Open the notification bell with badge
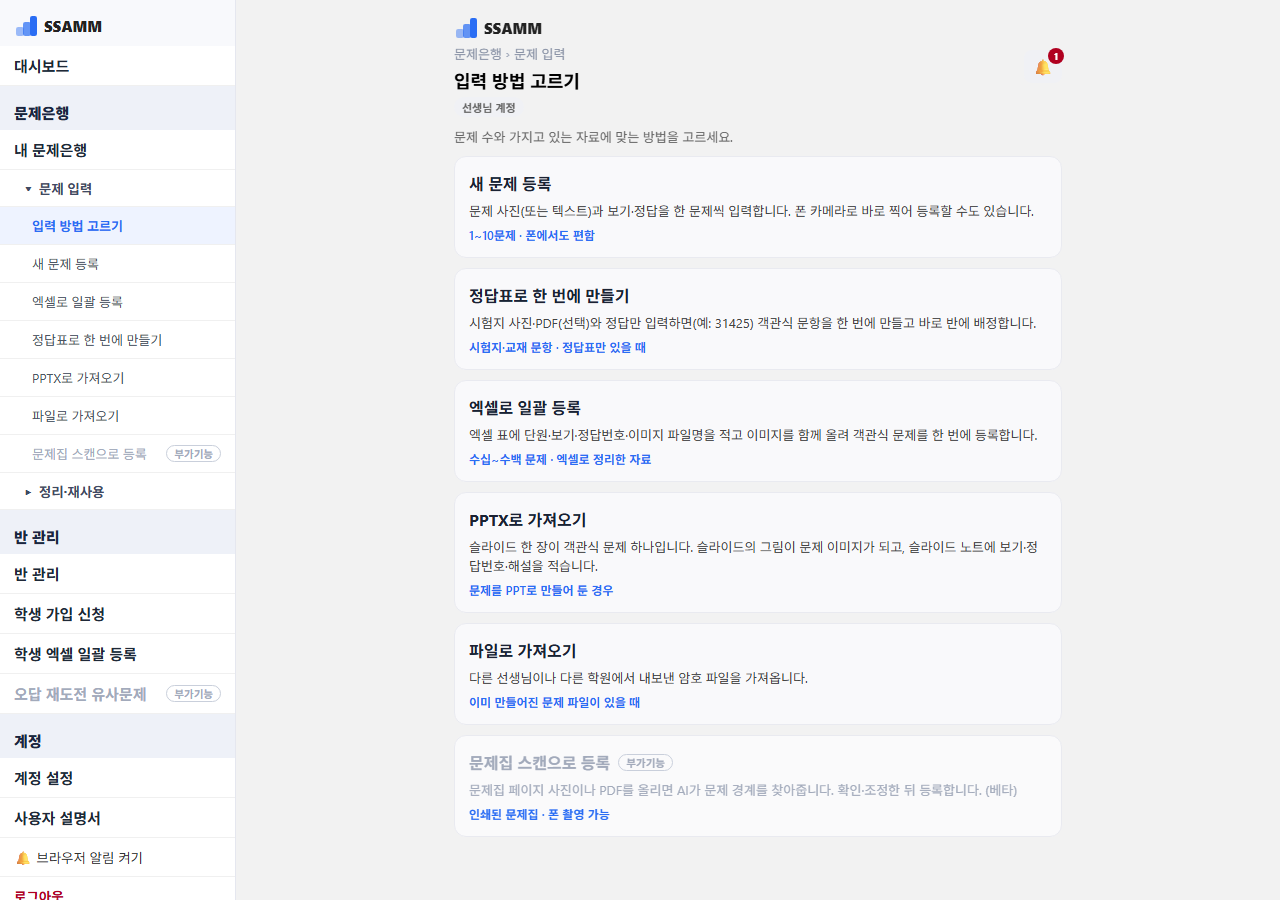Screen dimensions: 1280x900 1043,67
